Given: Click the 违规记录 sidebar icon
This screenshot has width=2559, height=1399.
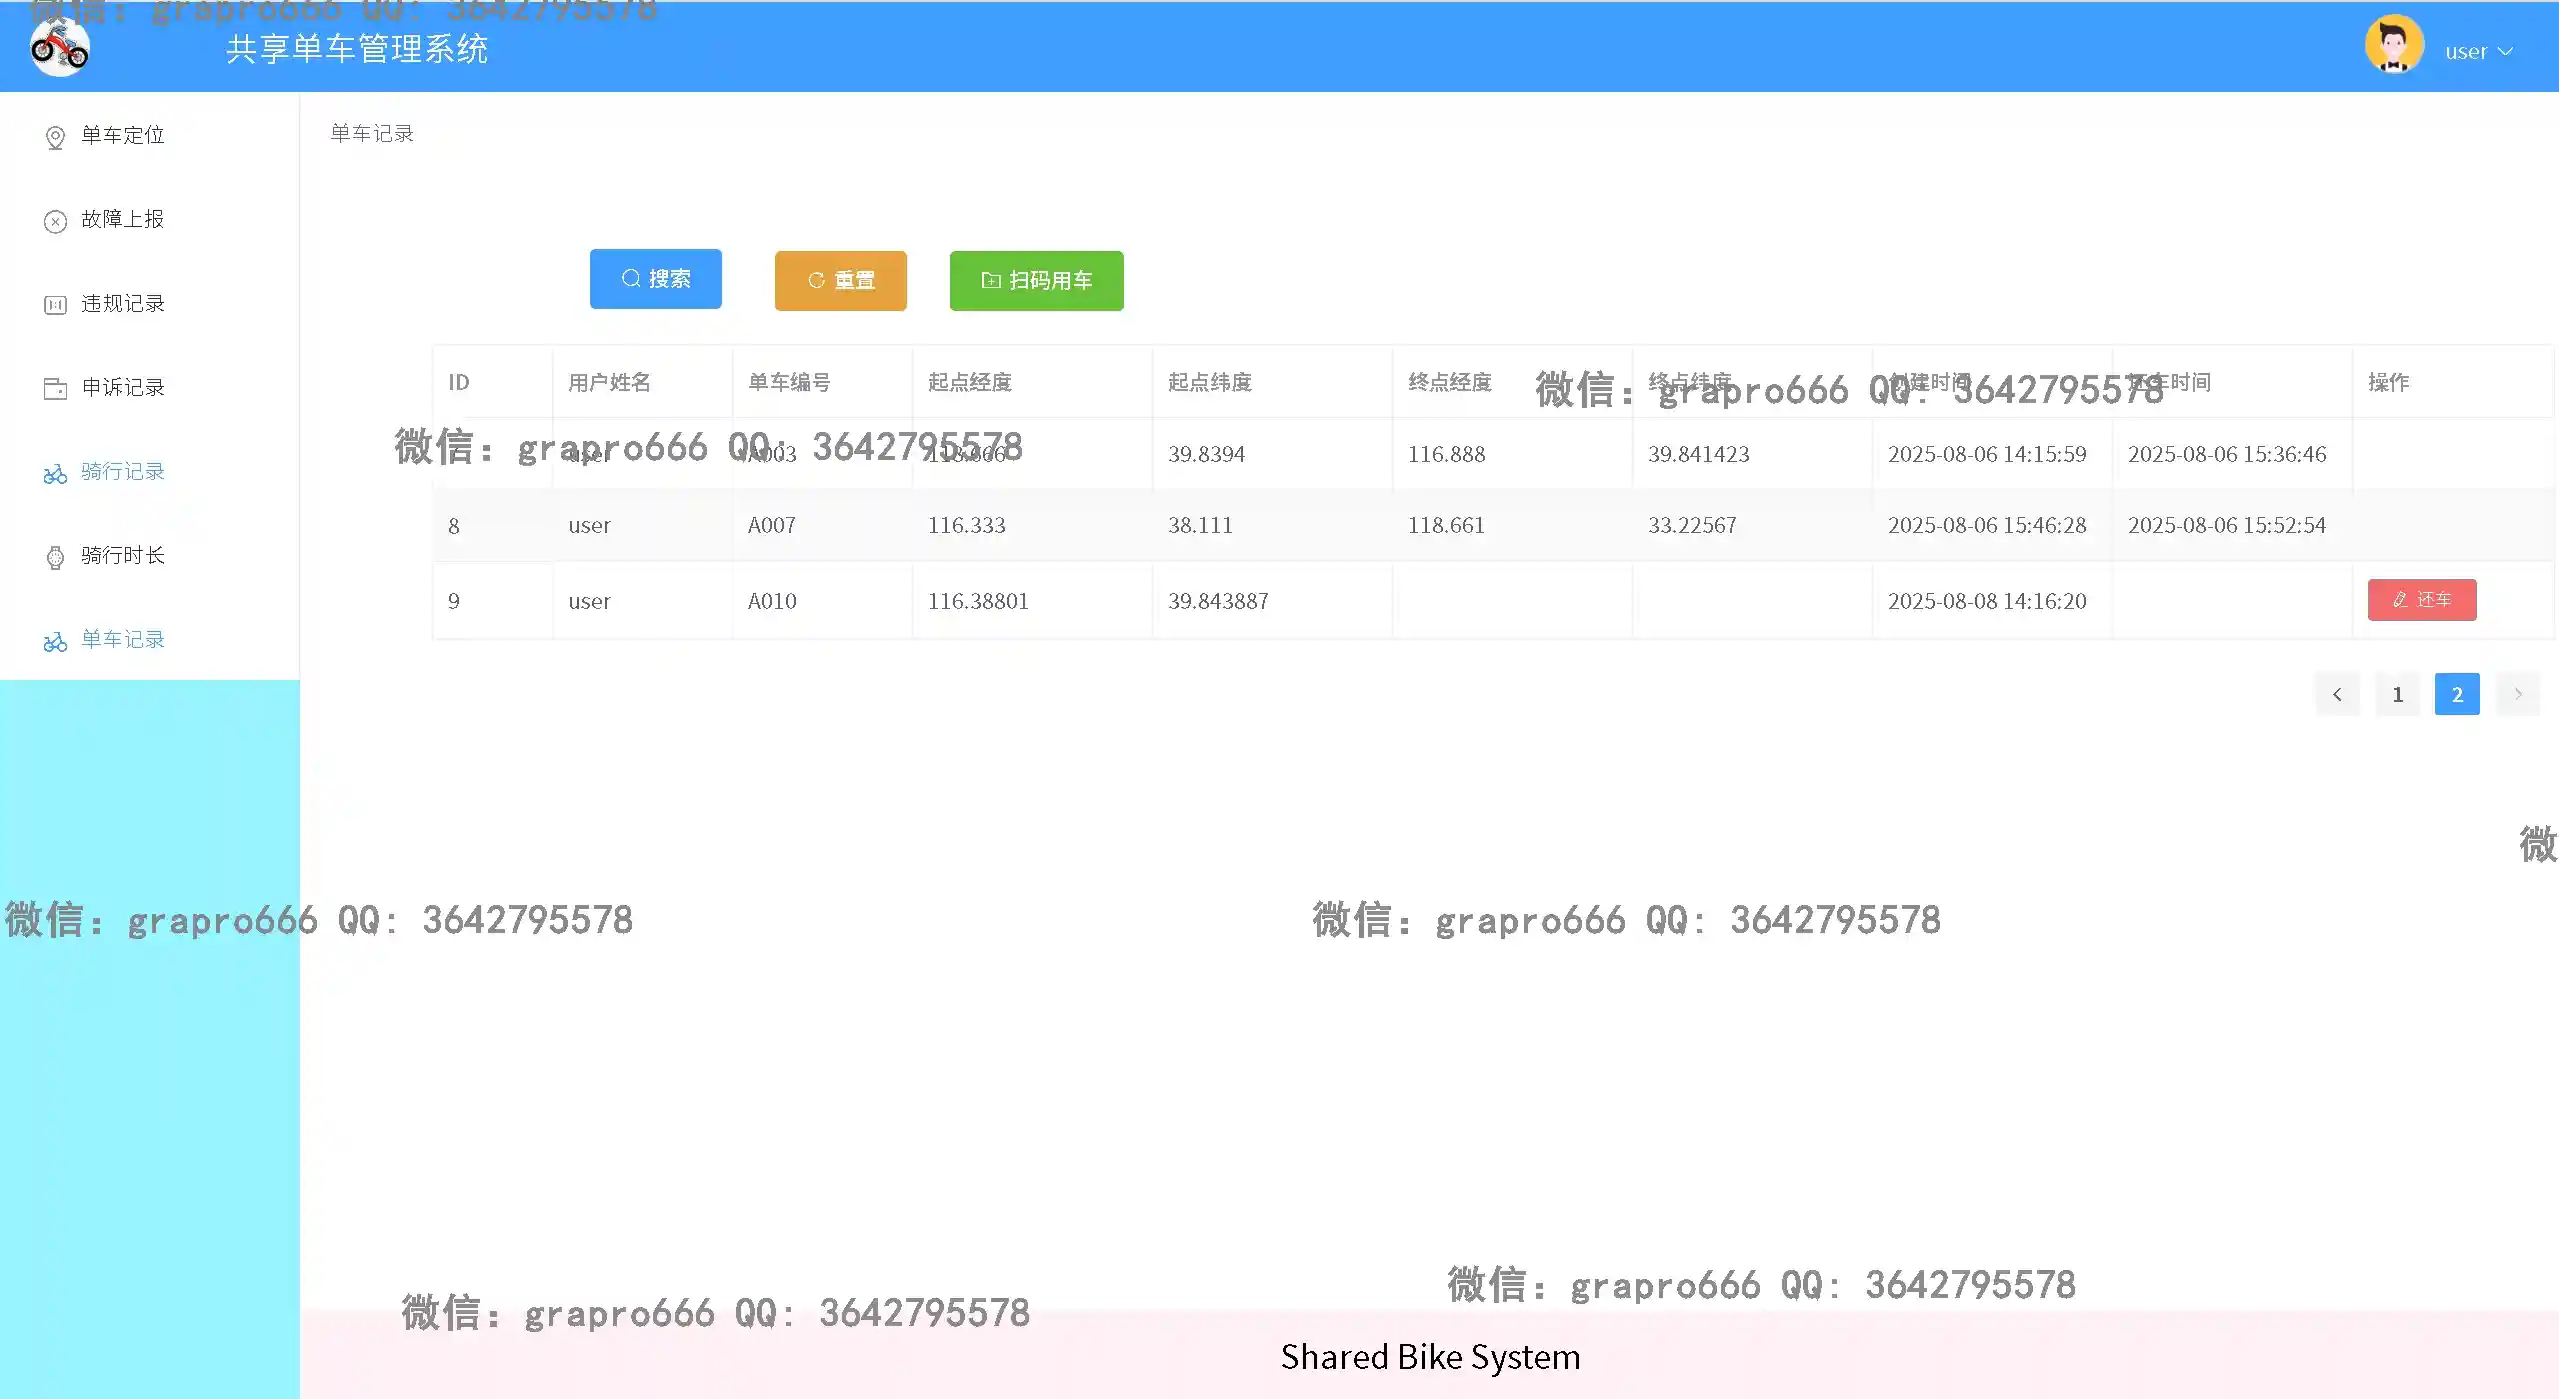Looking at the screenshot, I should pyautogui.click(x=55, y=305).
